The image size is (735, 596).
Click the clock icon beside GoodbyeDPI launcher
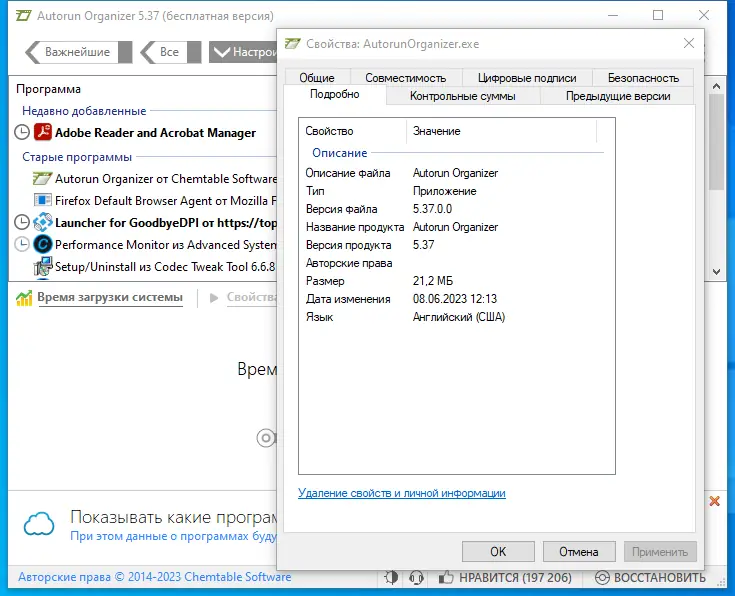pos(22,222)
